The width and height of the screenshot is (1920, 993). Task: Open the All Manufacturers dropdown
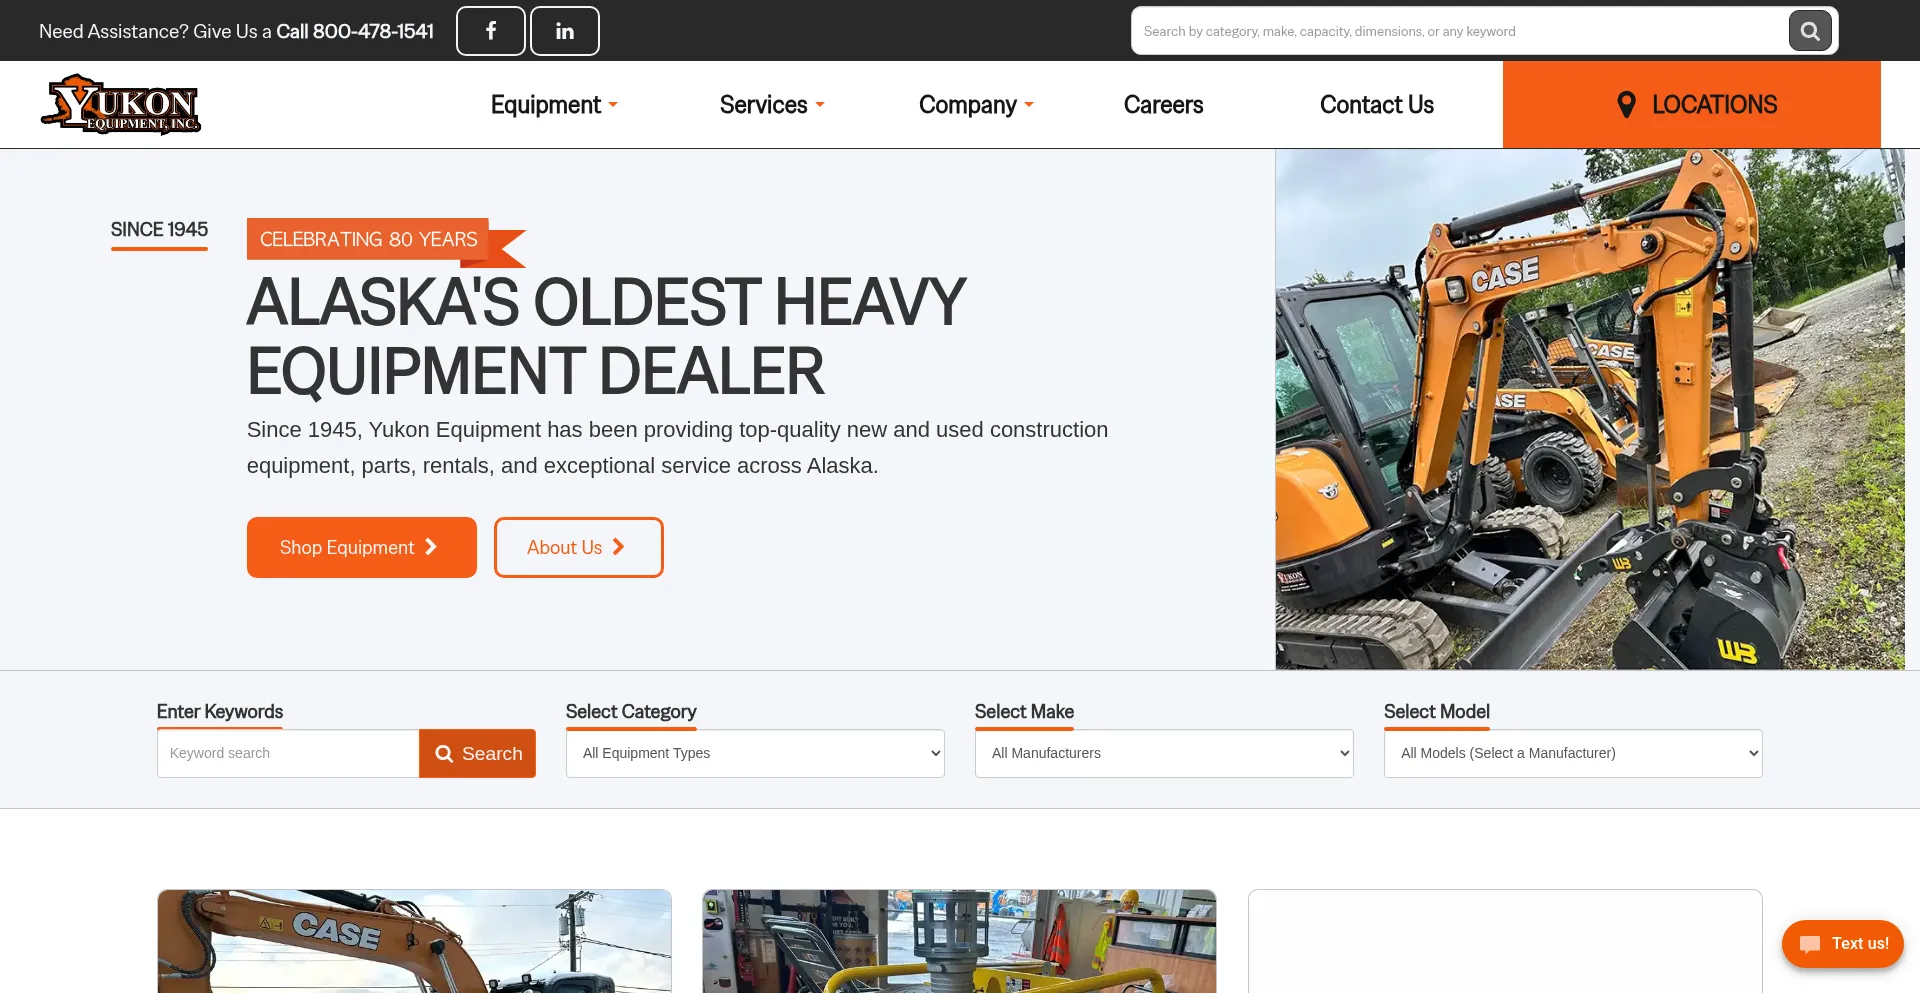(x=1164, y=753)
